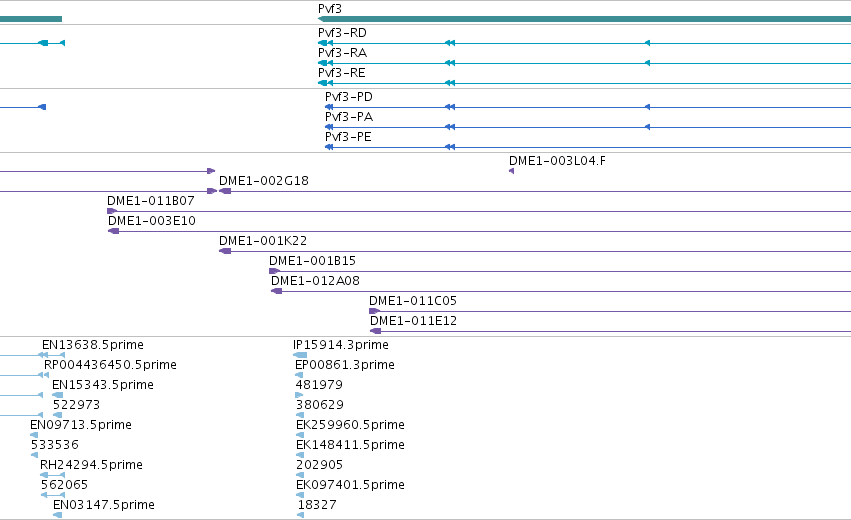Click the 202905 arrow glyph
Screen dimensions: 851x520
click(300, 475)
